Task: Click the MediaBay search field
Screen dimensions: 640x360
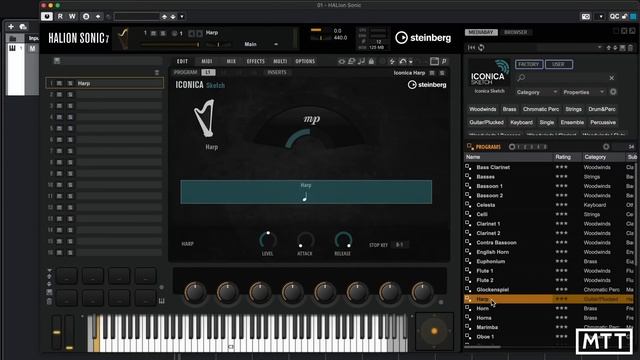Action: (565, 78)
